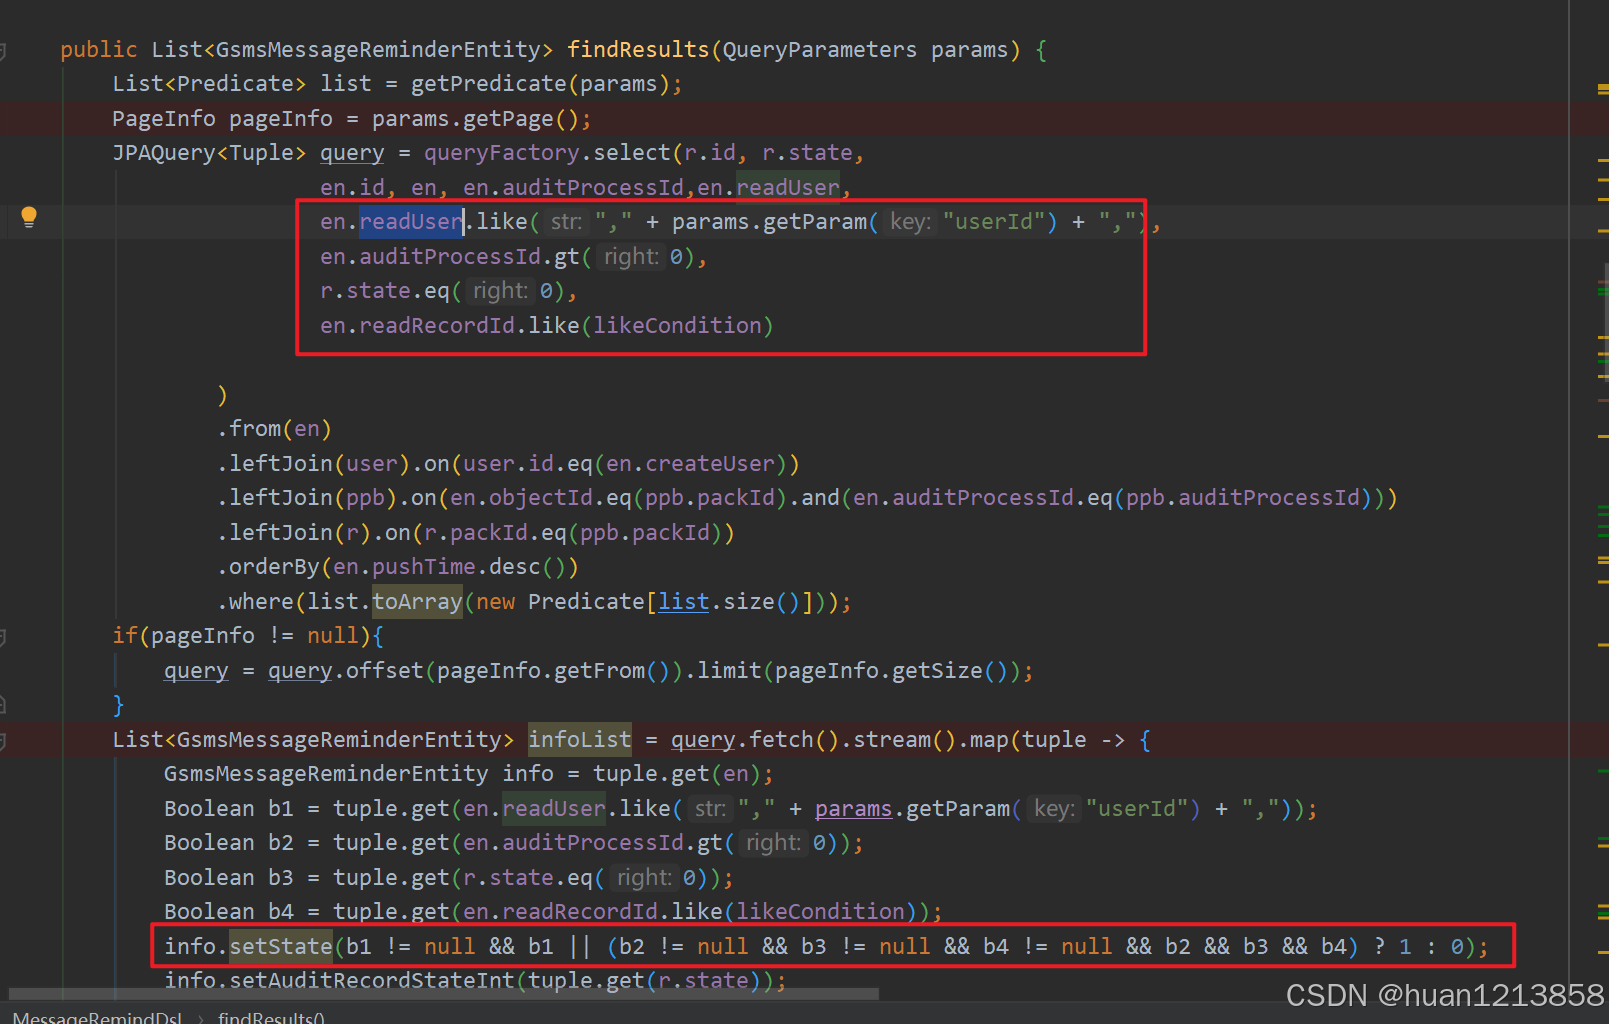The width and height of the screenshot is (1609, 1024).
Task: Click the yellow intention lightbulb icon
Action: 28,217
